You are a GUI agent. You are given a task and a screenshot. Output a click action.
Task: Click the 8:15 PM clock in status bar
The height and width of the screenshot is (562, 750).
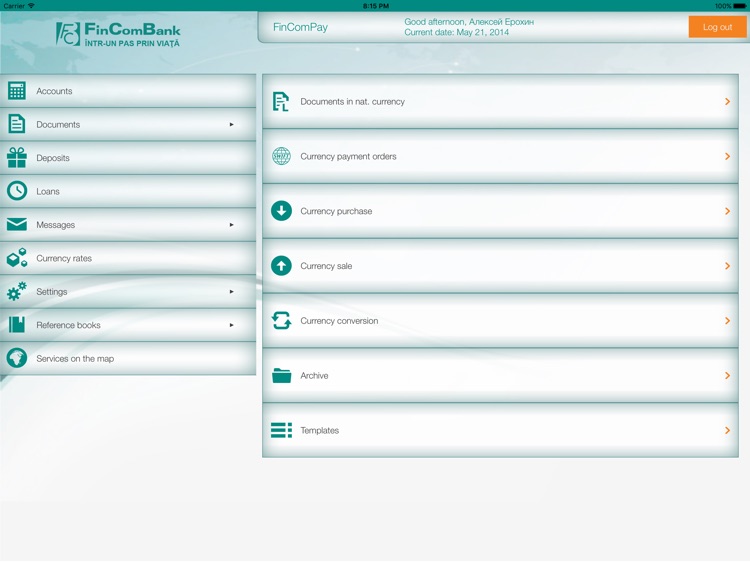tap(375, 6)
